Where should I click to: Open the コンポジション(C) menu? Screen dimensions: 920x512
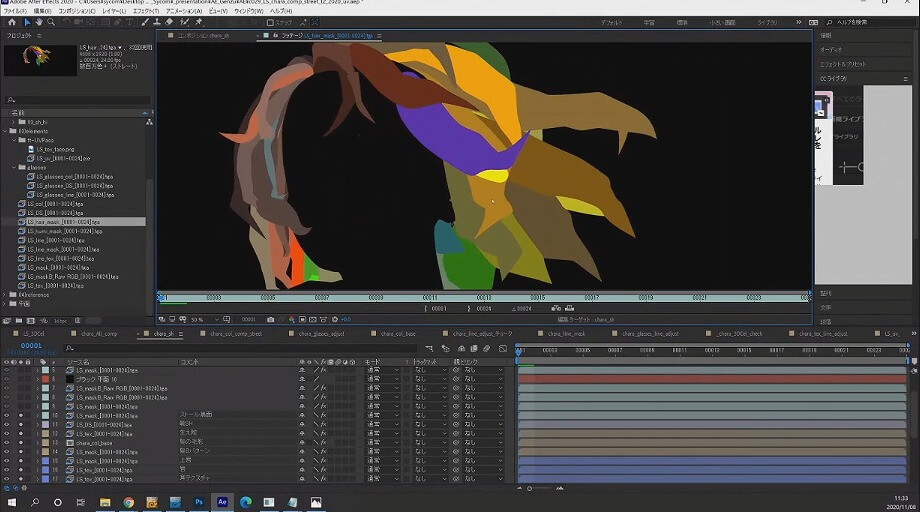pos(77,11)
